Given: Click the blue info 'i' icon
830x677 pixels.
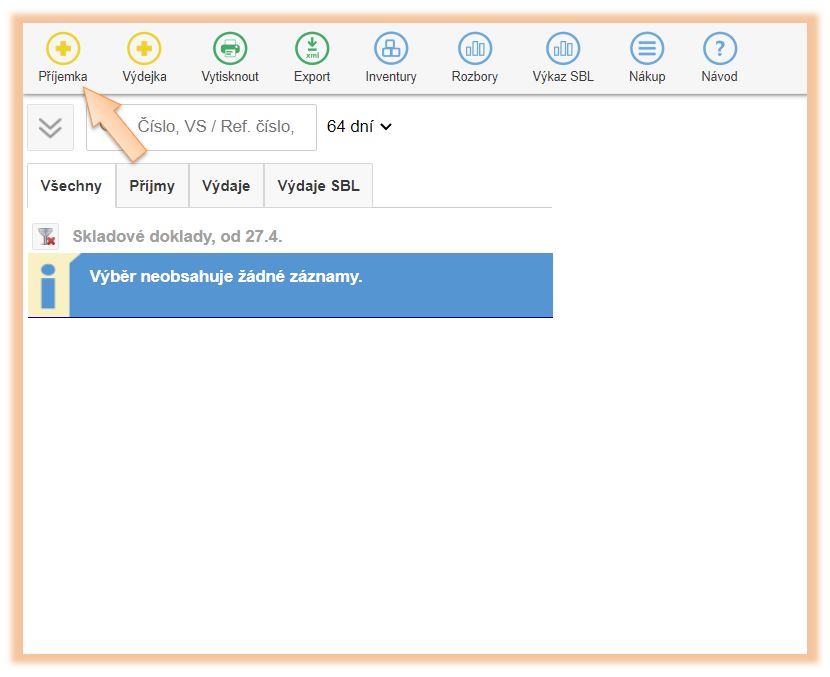Looking at the screenshot, I should coord(48,286).
